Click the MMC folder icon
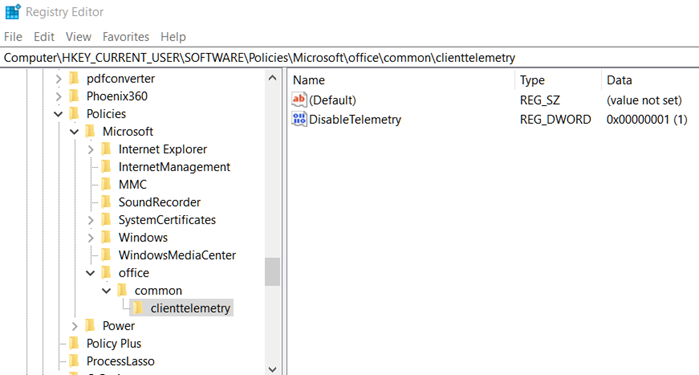This screenshot has height=375, width=699. click(x=106, y=184)
